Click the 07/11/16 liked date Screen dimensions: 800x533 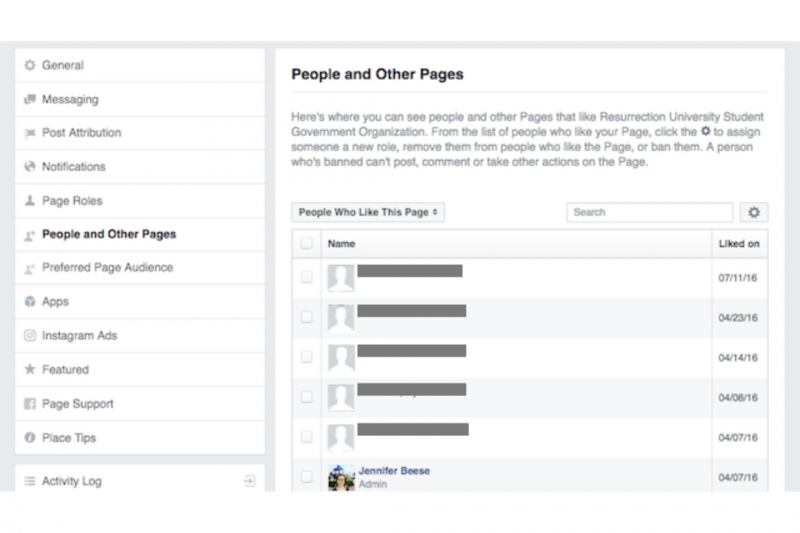(x=738, y=278)
